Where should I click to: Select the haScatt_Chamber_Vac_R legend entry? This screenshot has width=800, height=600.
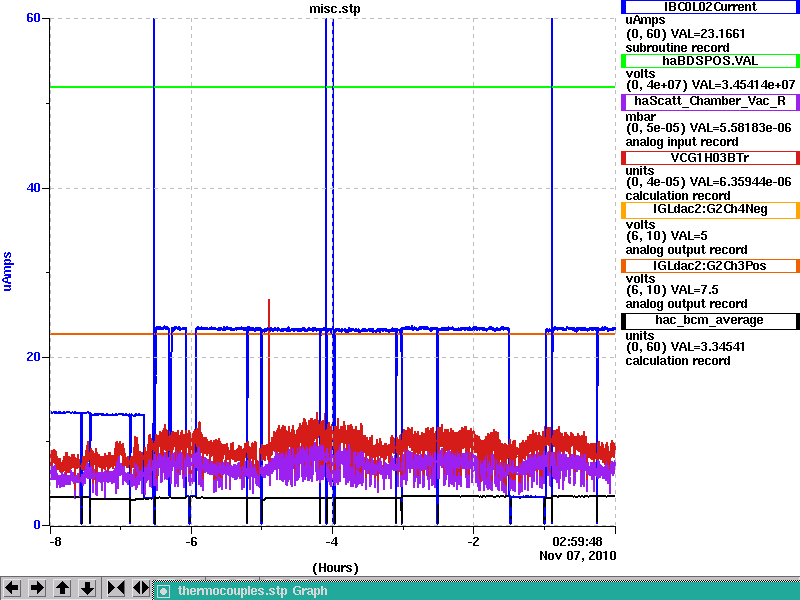(x=710, y=101)
